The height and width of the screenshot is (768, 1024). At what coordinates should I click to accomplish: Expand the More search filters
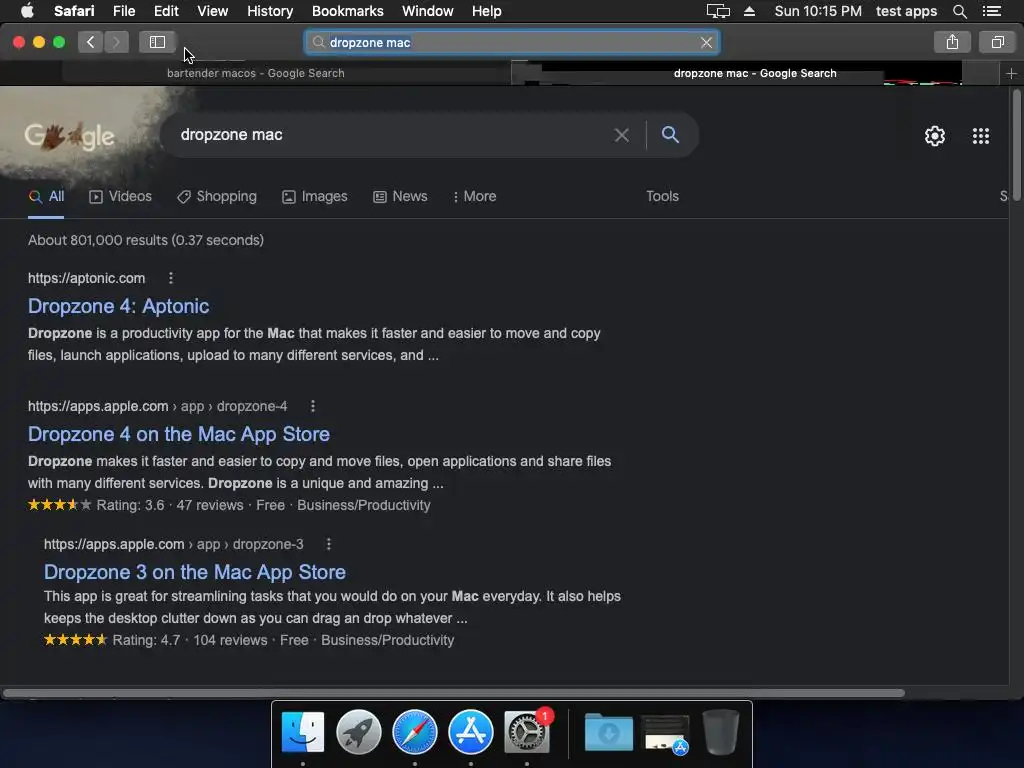coord(475,197)
